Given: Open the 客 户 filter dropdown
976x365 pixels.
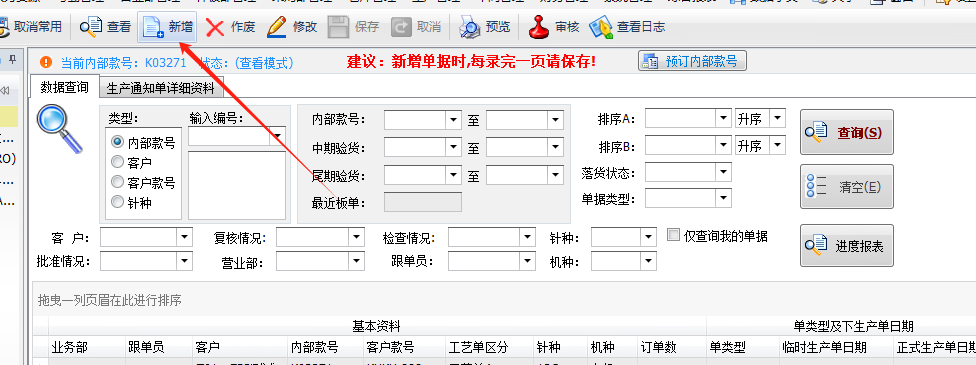Looking at the screenshot, I should [x=185, y=237].
